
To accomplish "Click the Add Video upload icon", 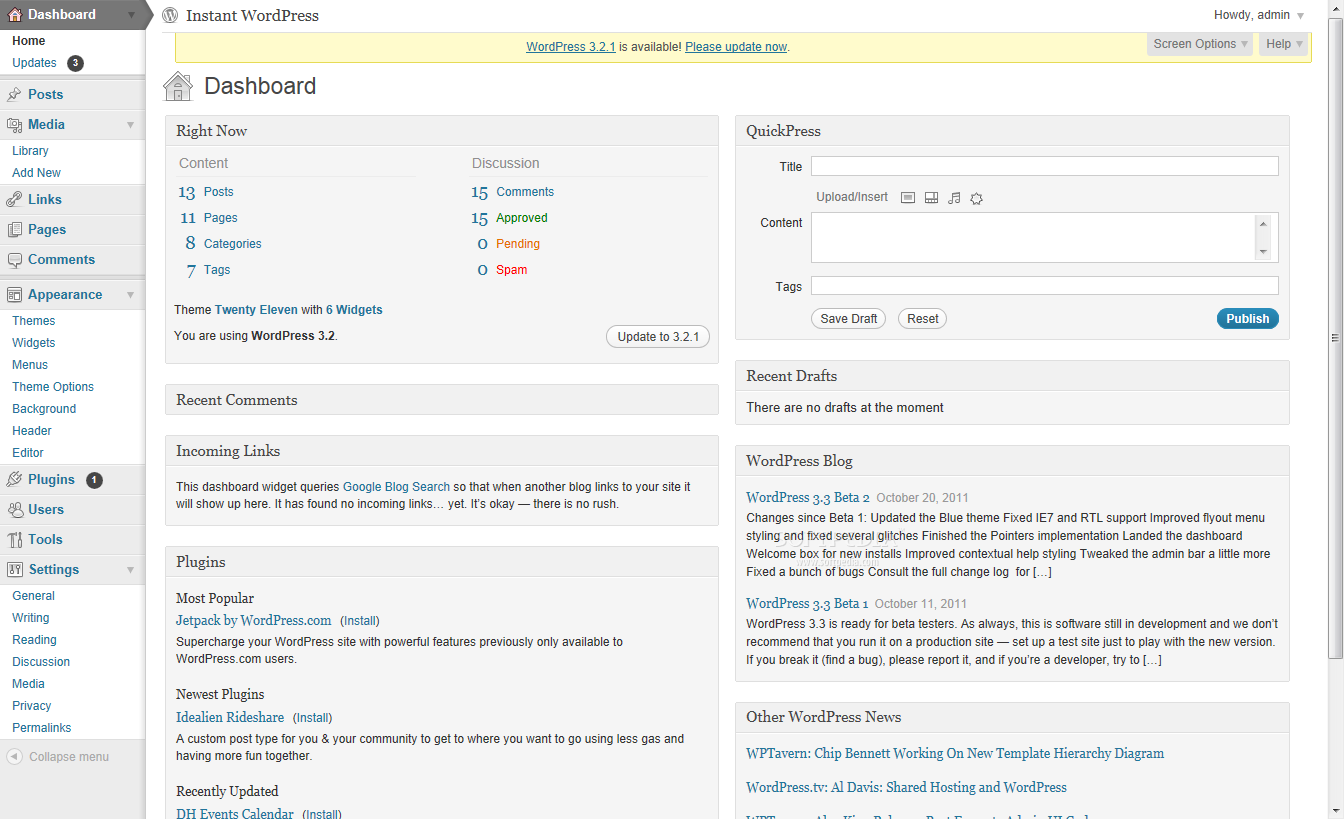I will tap(931, 198).
